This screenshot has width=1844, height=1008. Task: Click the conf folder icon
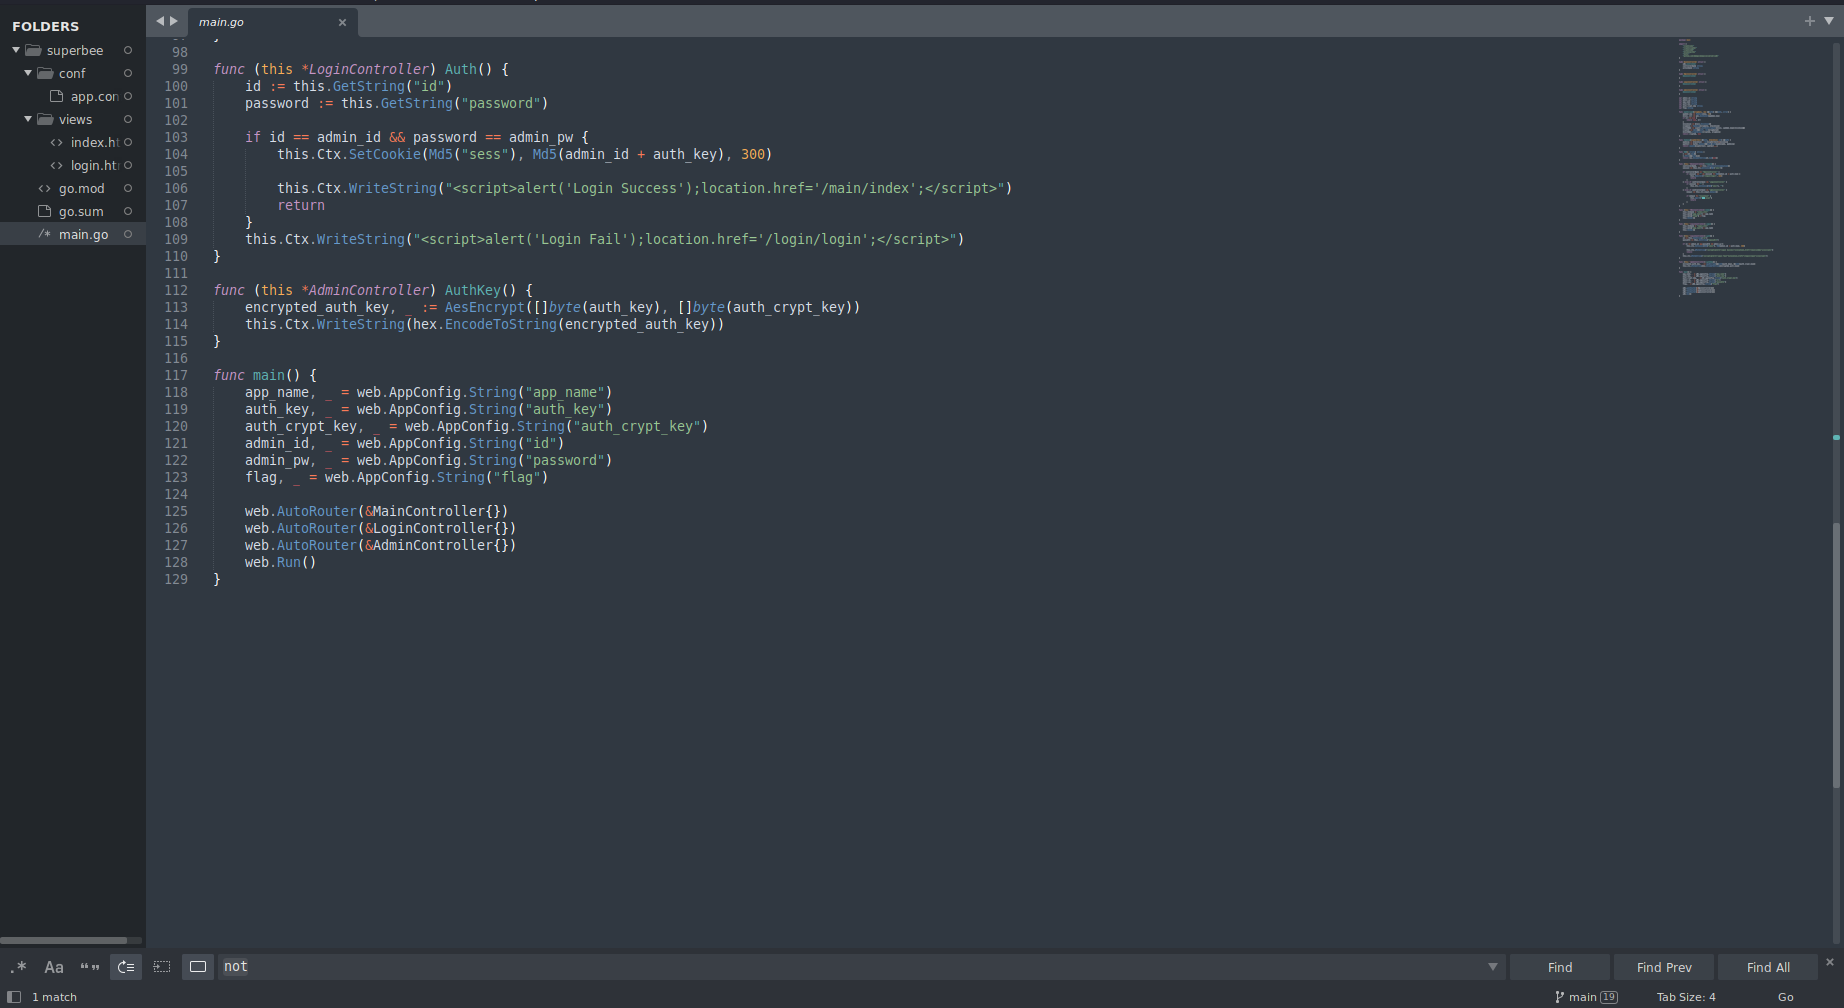coord(45,73)
